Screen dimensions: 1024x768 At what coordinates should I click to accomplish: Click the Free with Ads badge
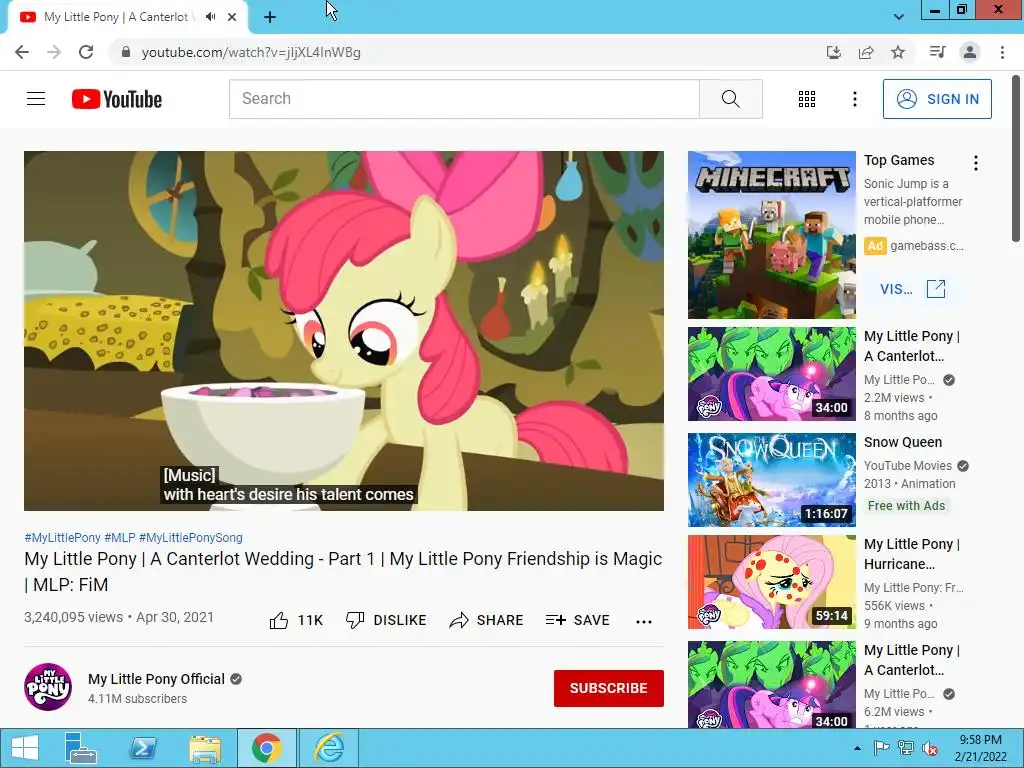coord(906,505)
